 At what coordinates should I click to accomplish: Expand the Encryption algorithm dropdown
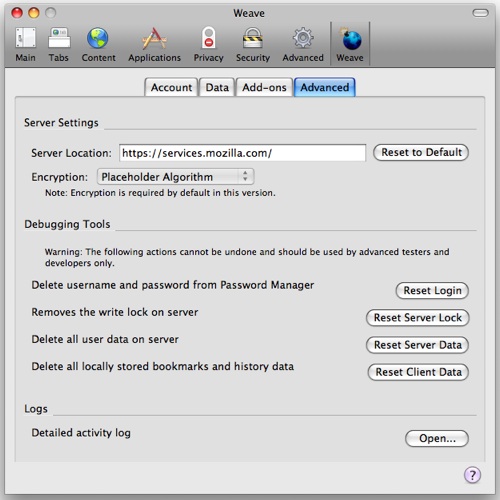pyautogui.click(x=175, y=177)
